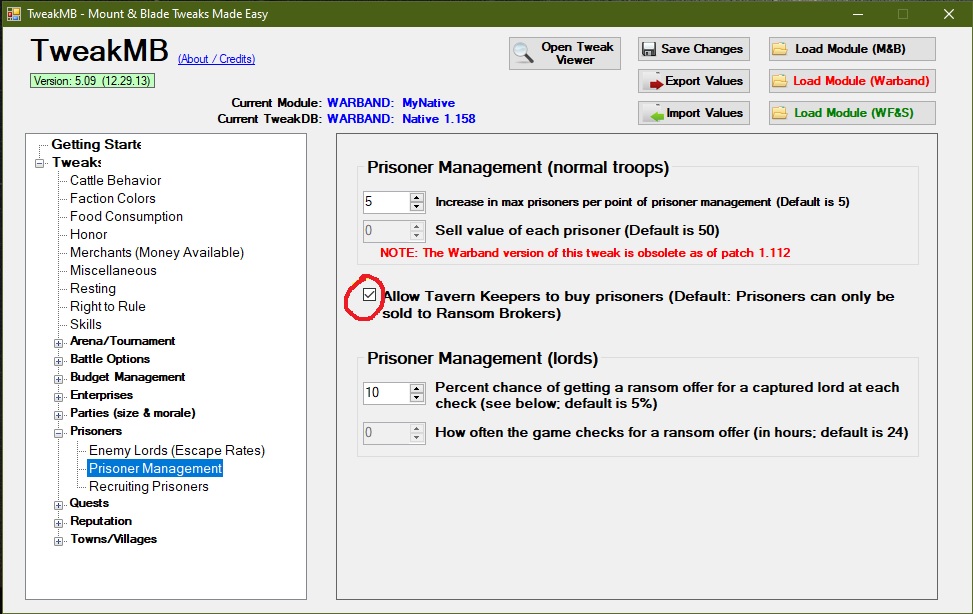Select Honor tweak in the tree
The image size is (973, 614).
89,234
